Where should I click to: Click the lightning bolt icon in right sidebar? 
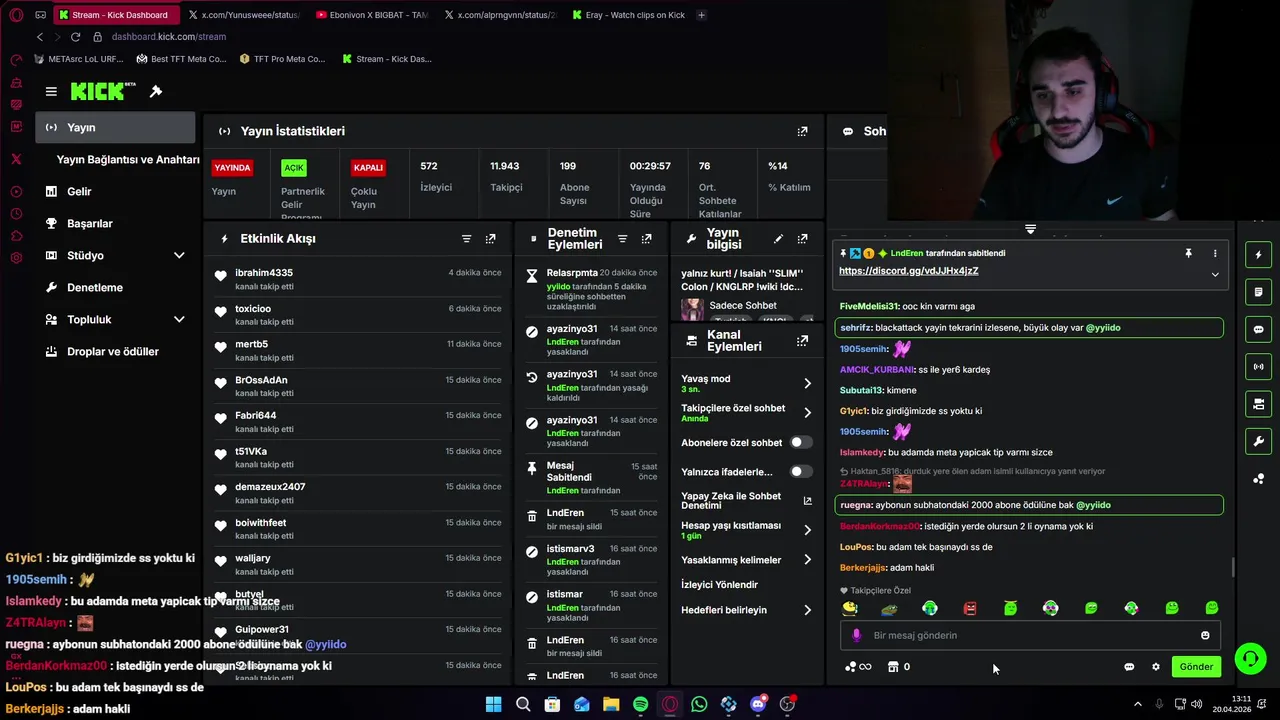click(1258, 255)
